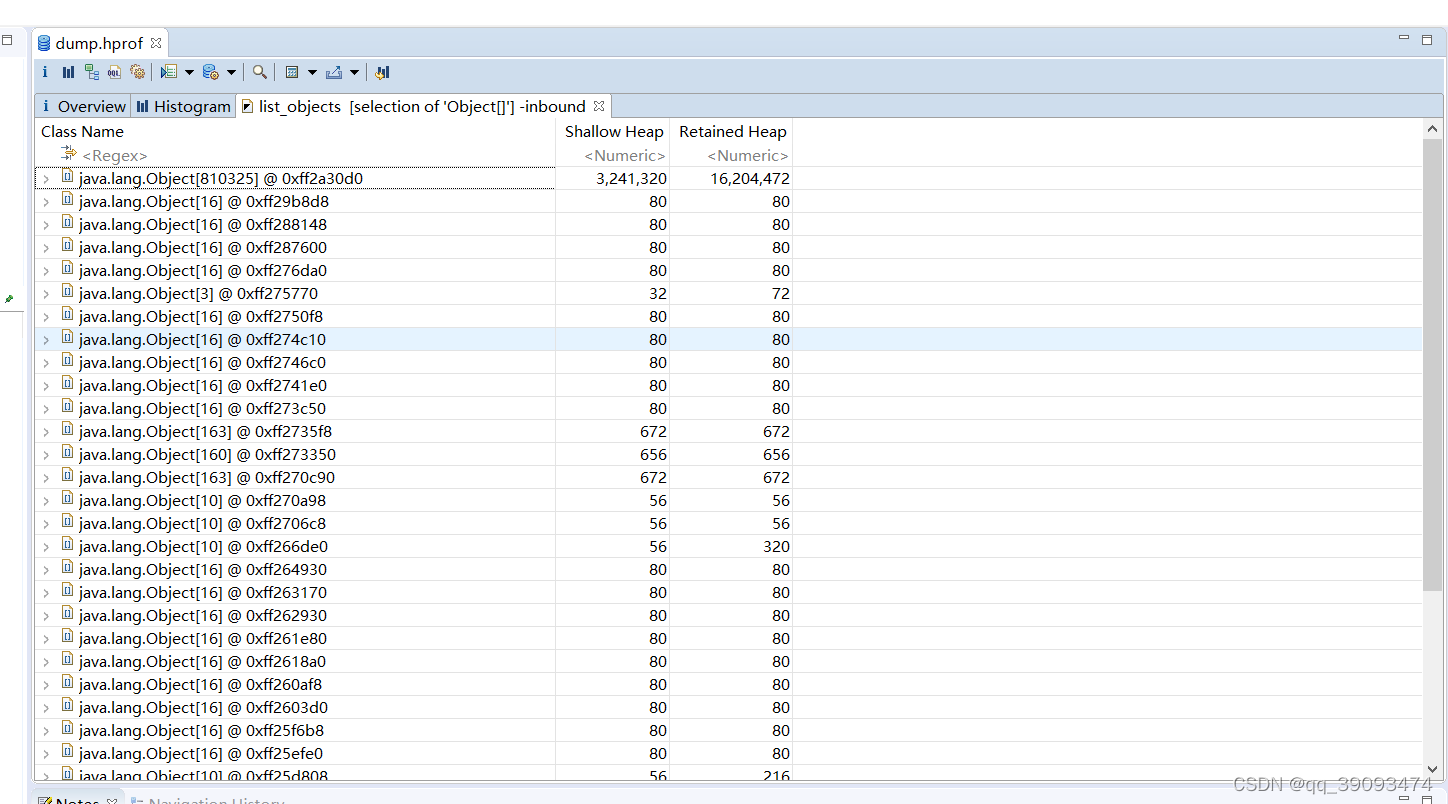Screen dimensions: 1448x804
Task: Switch to the Overview tab
Action: [83, 106]
